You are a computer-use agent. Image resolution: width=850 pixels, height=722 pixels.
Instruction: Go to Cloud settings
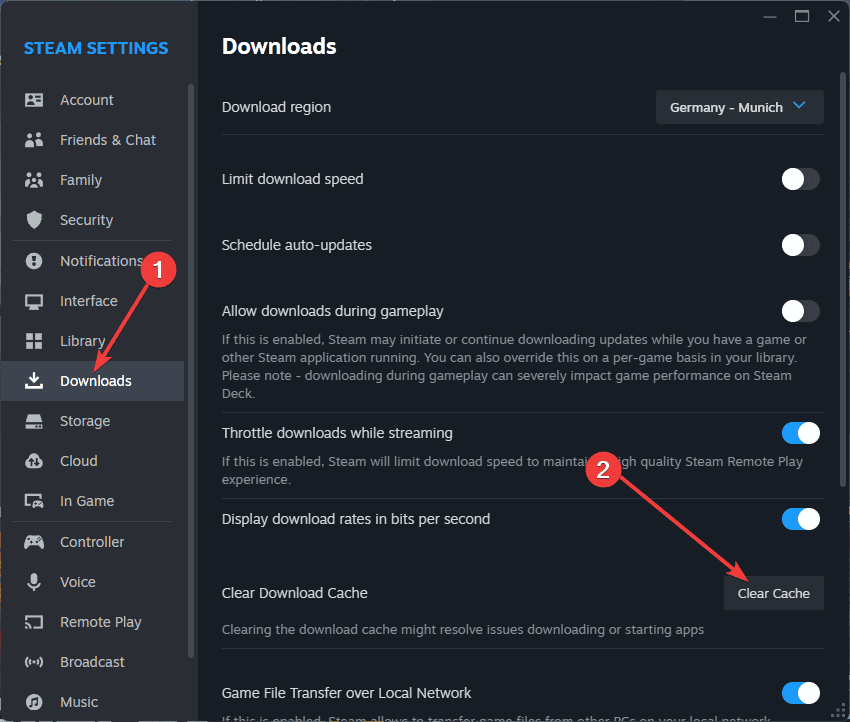point(93,461)
